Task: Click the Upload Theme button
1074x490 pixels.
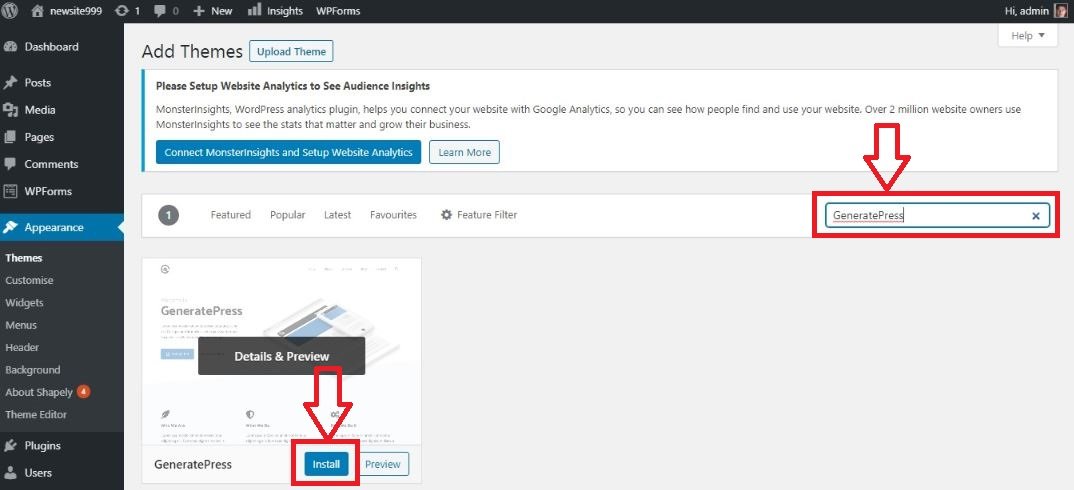Action: tap(291, 52)
